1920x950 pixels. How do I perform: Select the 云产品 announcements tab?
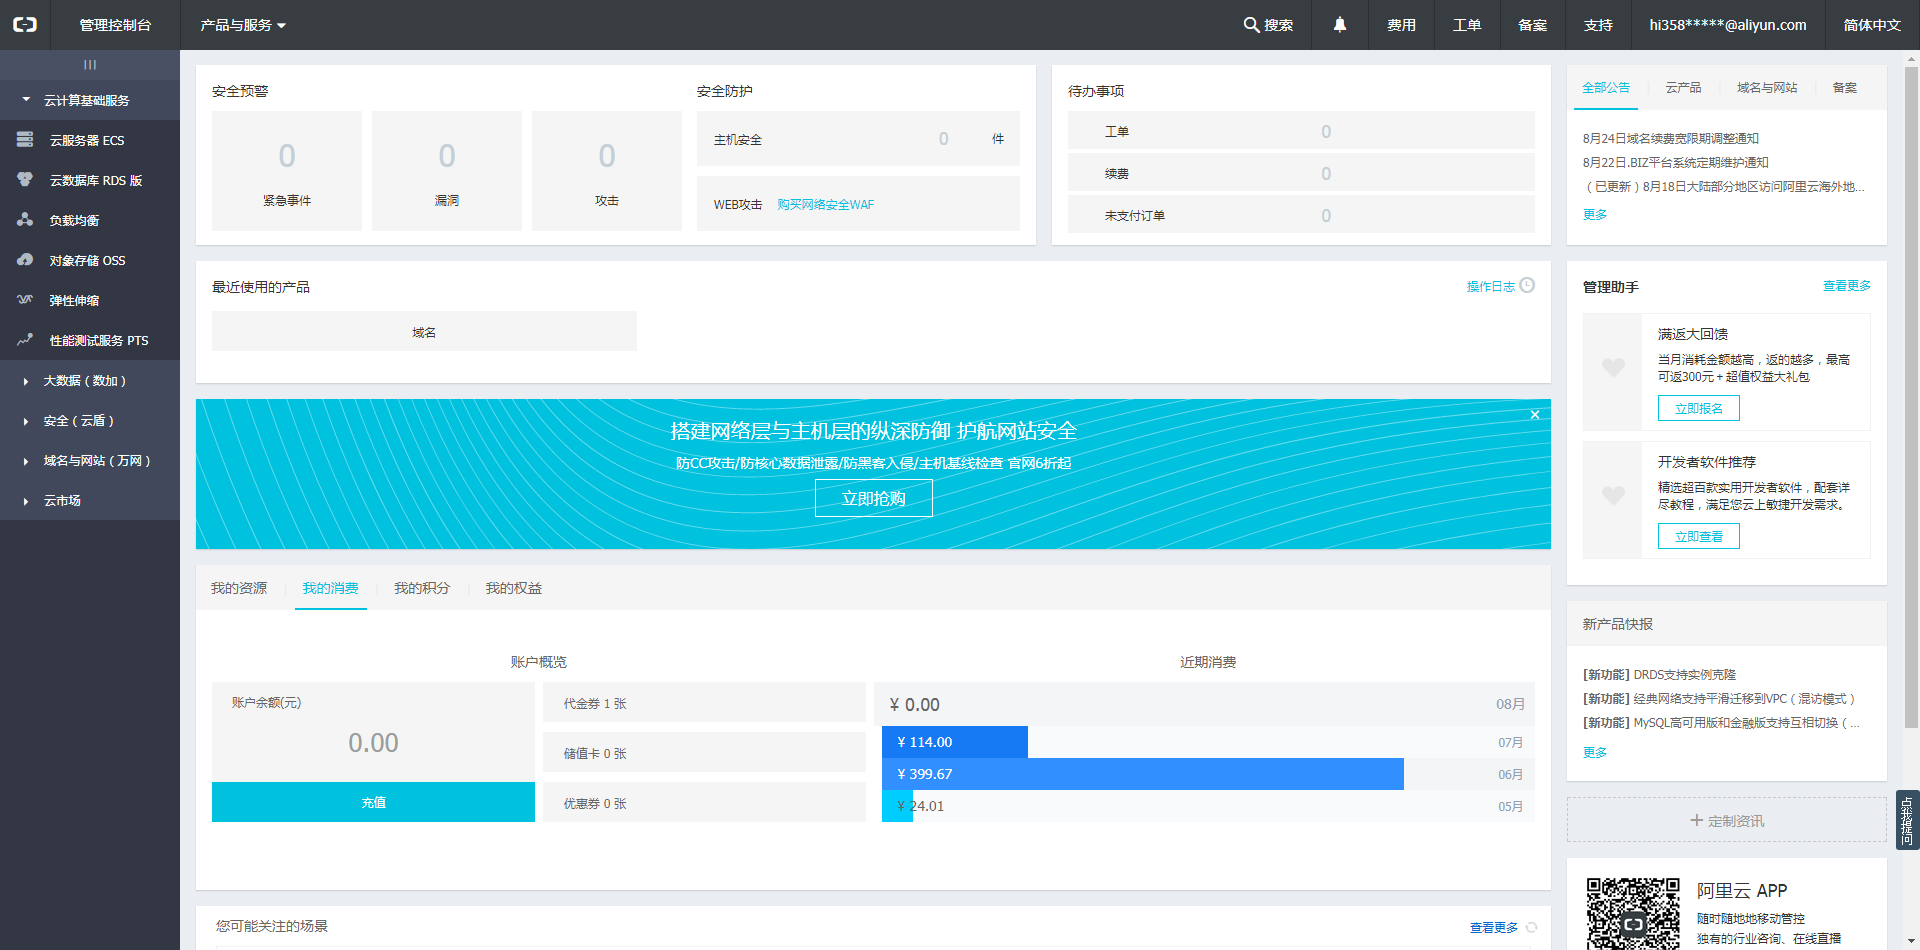[1683, 88]
